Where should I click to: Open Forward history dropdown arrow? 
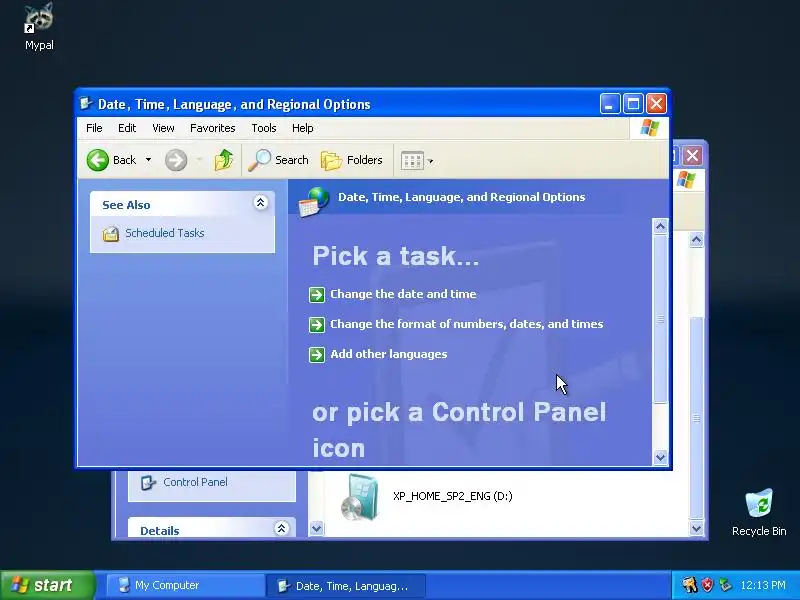point(199,160)
